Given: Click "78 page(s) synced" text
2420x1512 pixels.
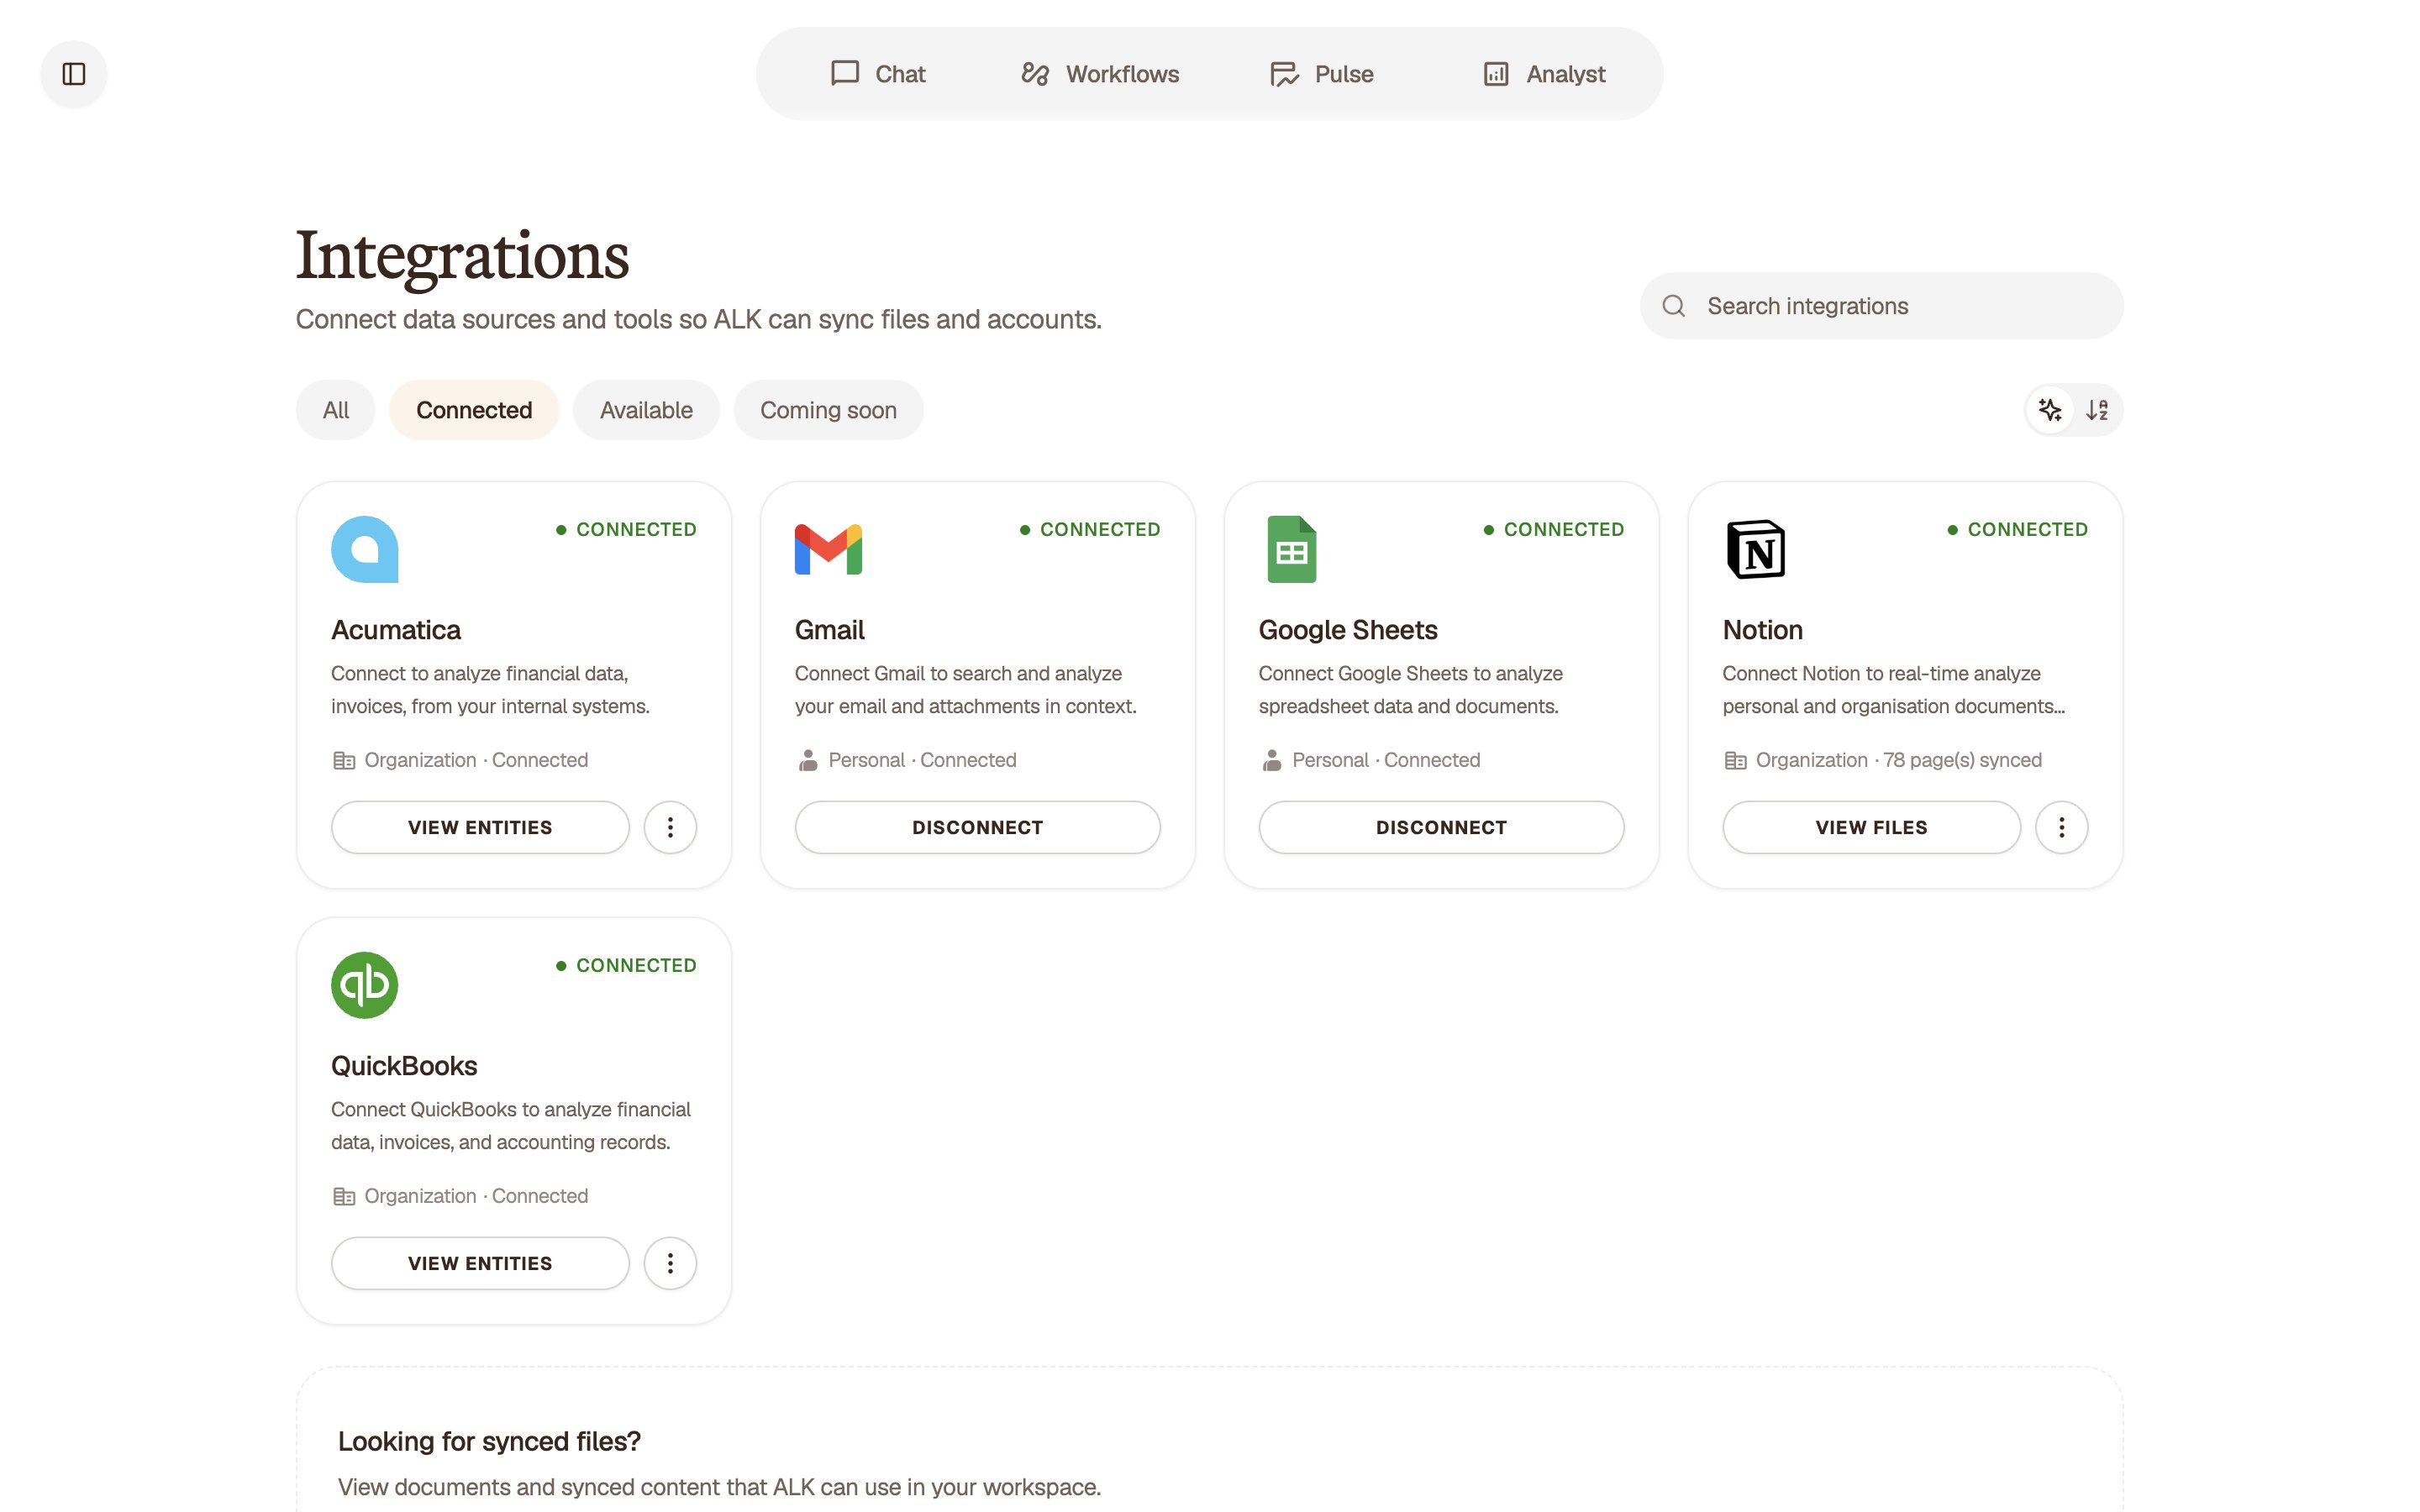Looking at the screenshot, I should [x=1963, y=760].
